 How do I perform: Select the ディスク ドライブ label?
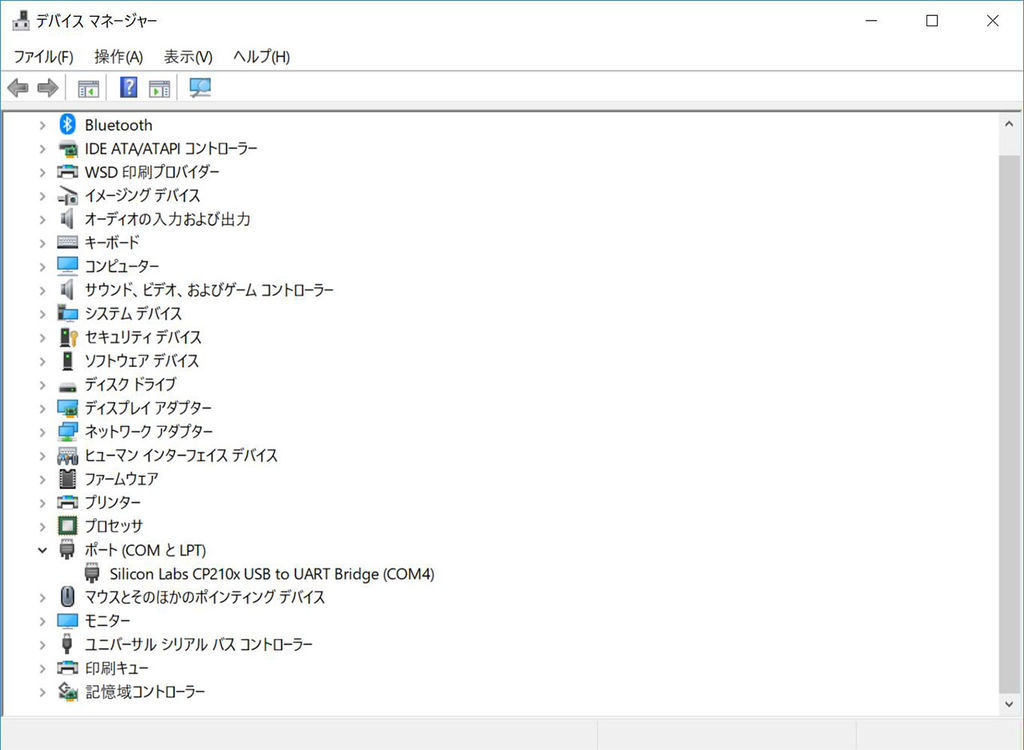pos(131,384)
